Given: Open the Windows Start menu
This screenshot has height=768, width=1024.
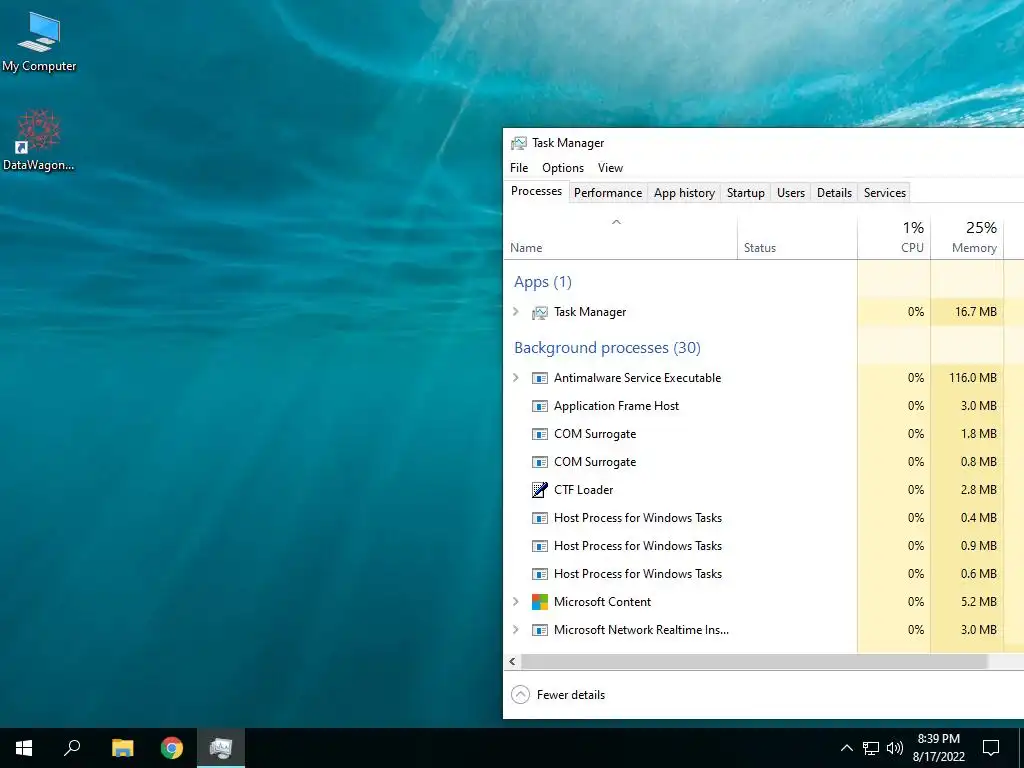Looking at the screenshot, I should tap(24, 748).
